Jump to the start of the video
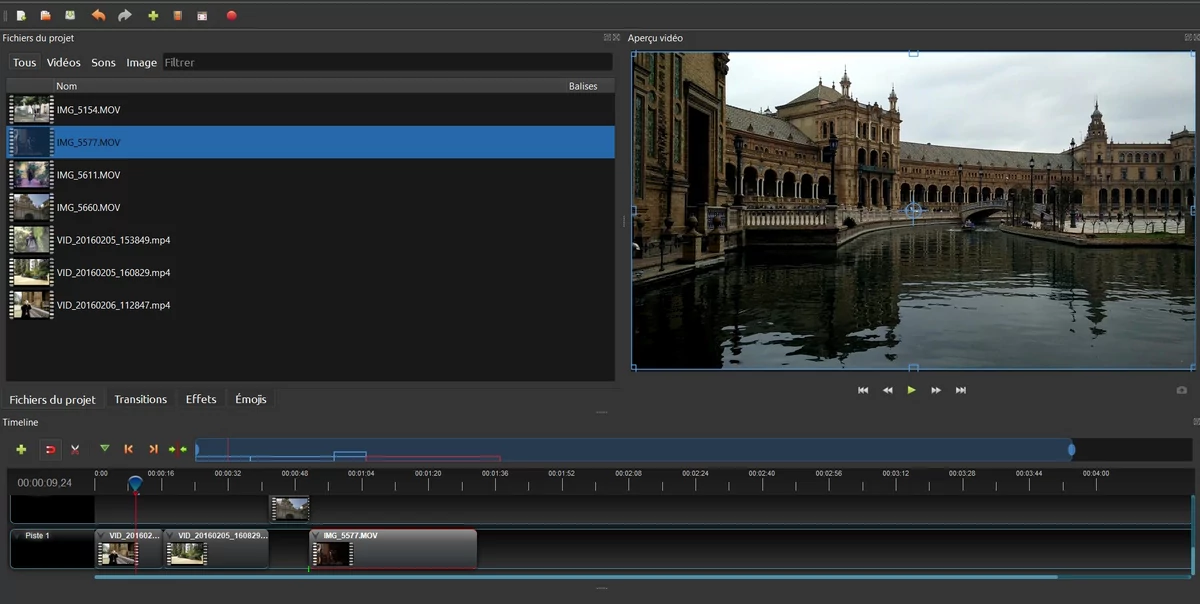This screenshot has height=604, width=1200. pyautogui.click(x=863, y=390)
